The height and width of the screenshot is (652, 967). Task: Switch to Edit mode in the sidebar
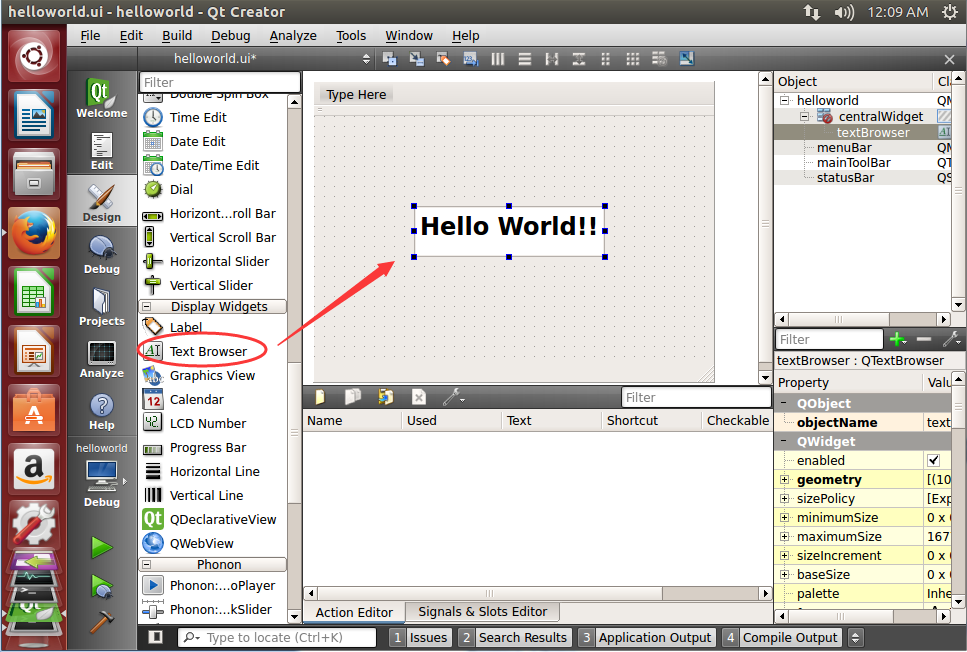102,150
